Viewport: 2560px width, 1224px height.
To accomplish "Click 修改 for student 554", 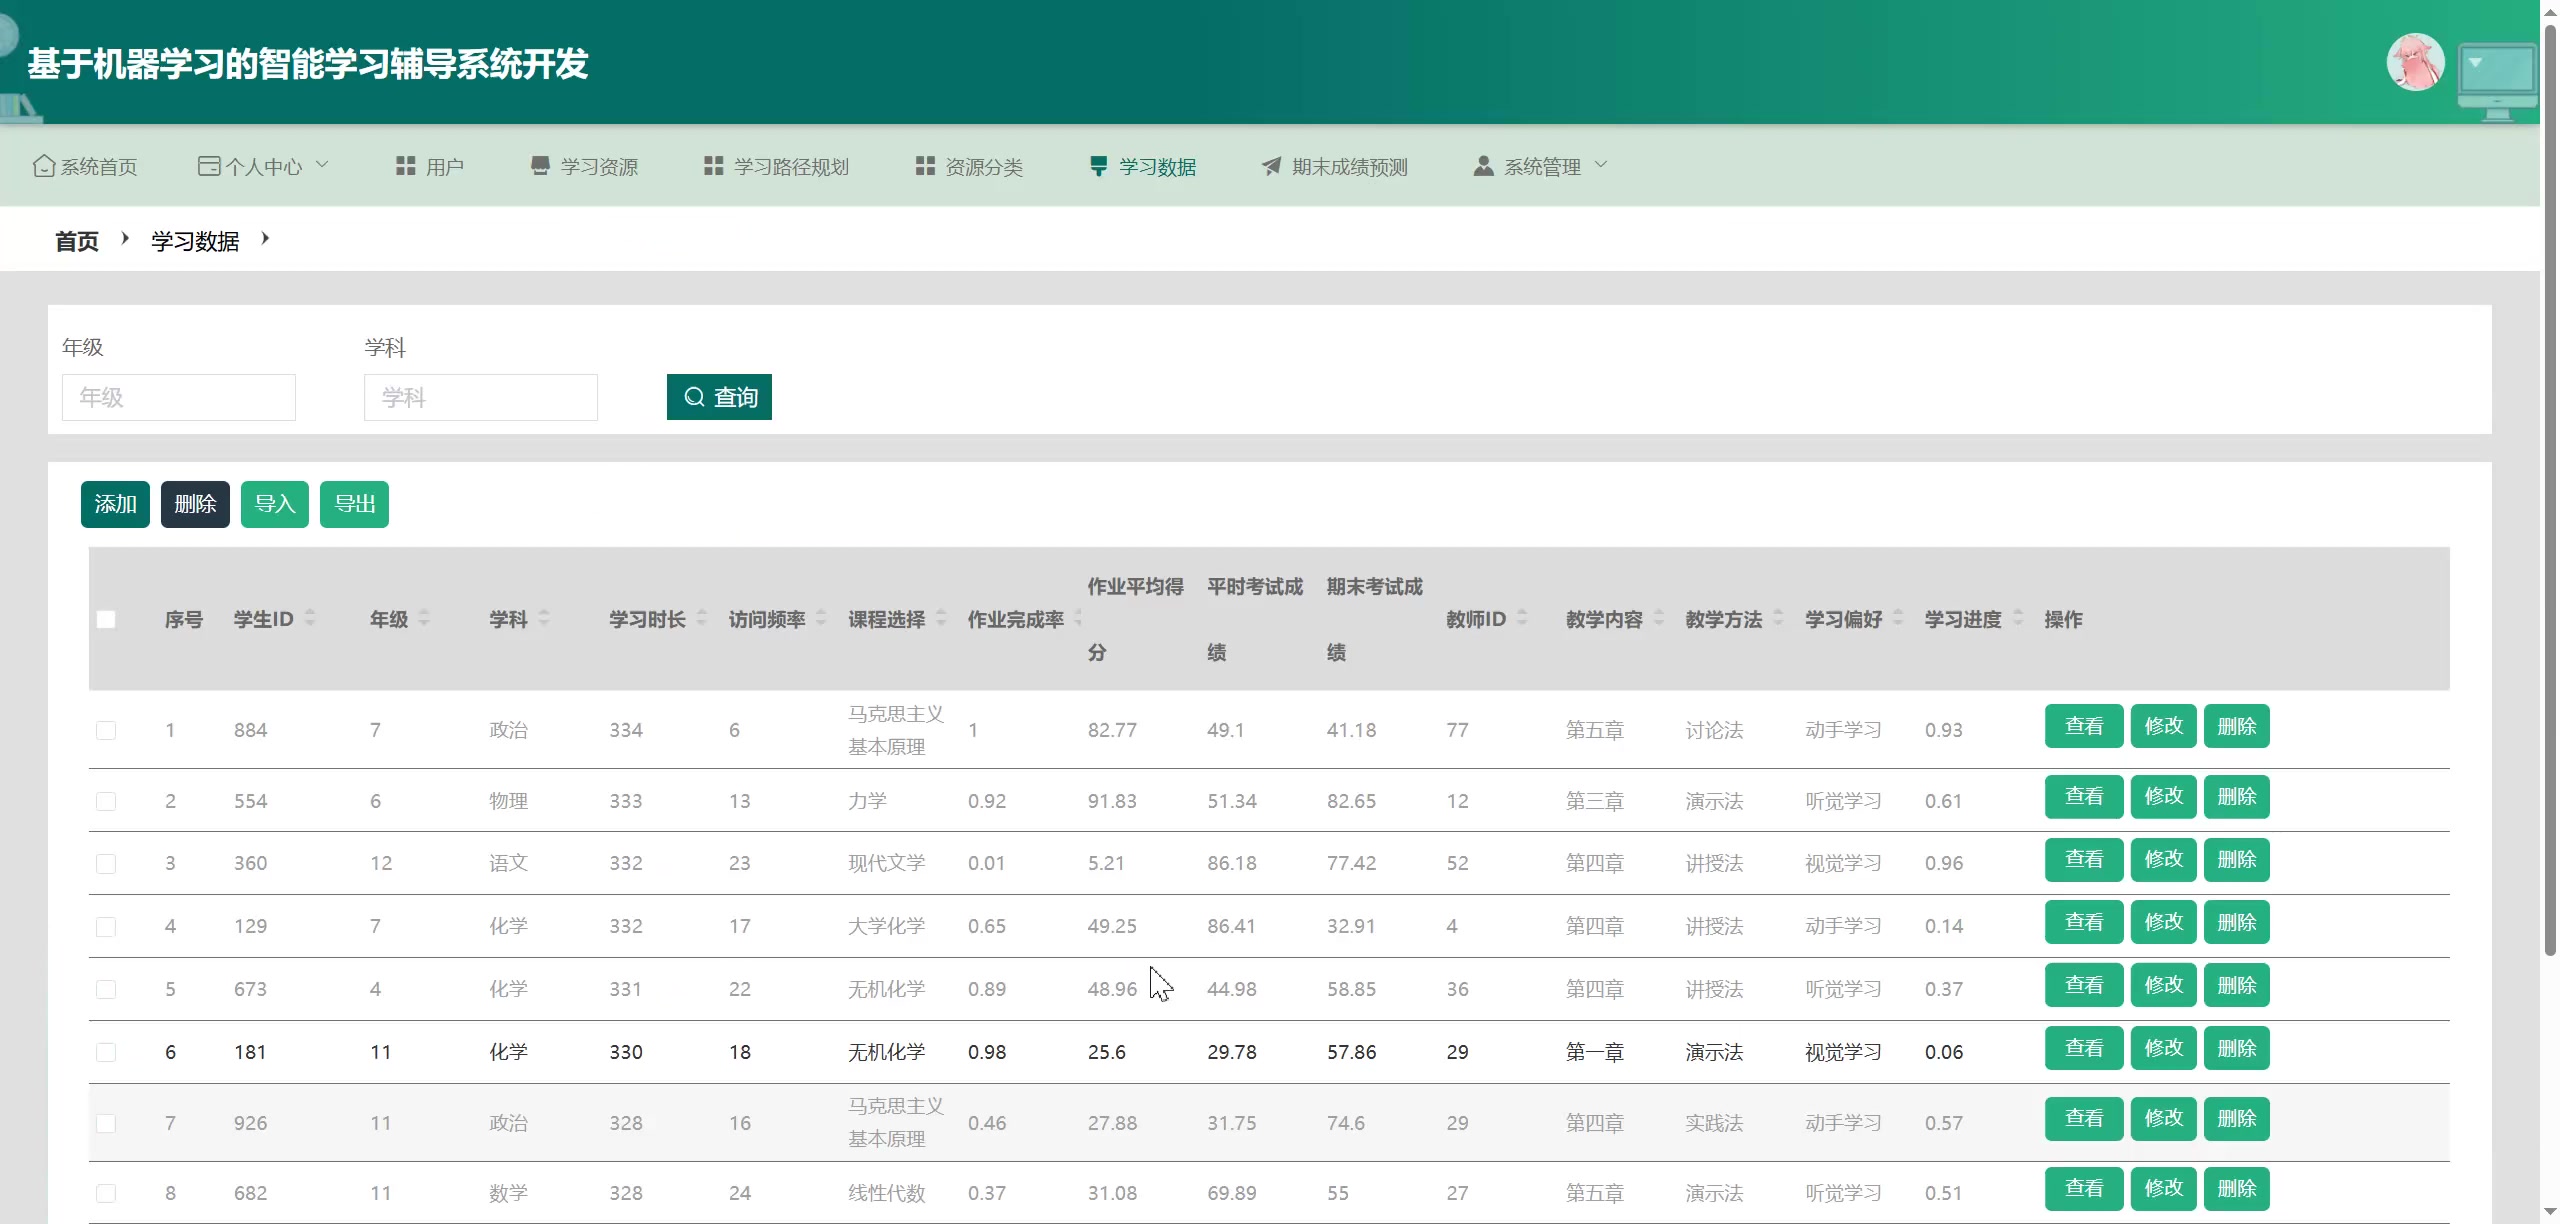I will pos(2164,797).
